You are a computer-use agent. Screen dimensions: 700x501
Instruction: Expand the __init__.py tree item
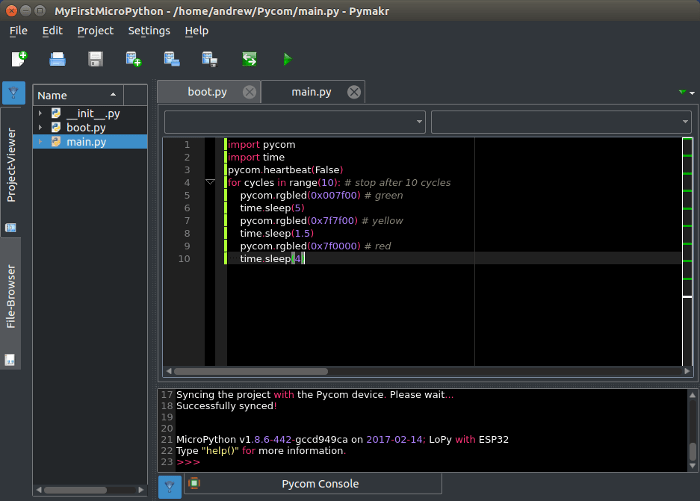click(x=41, y=113)
